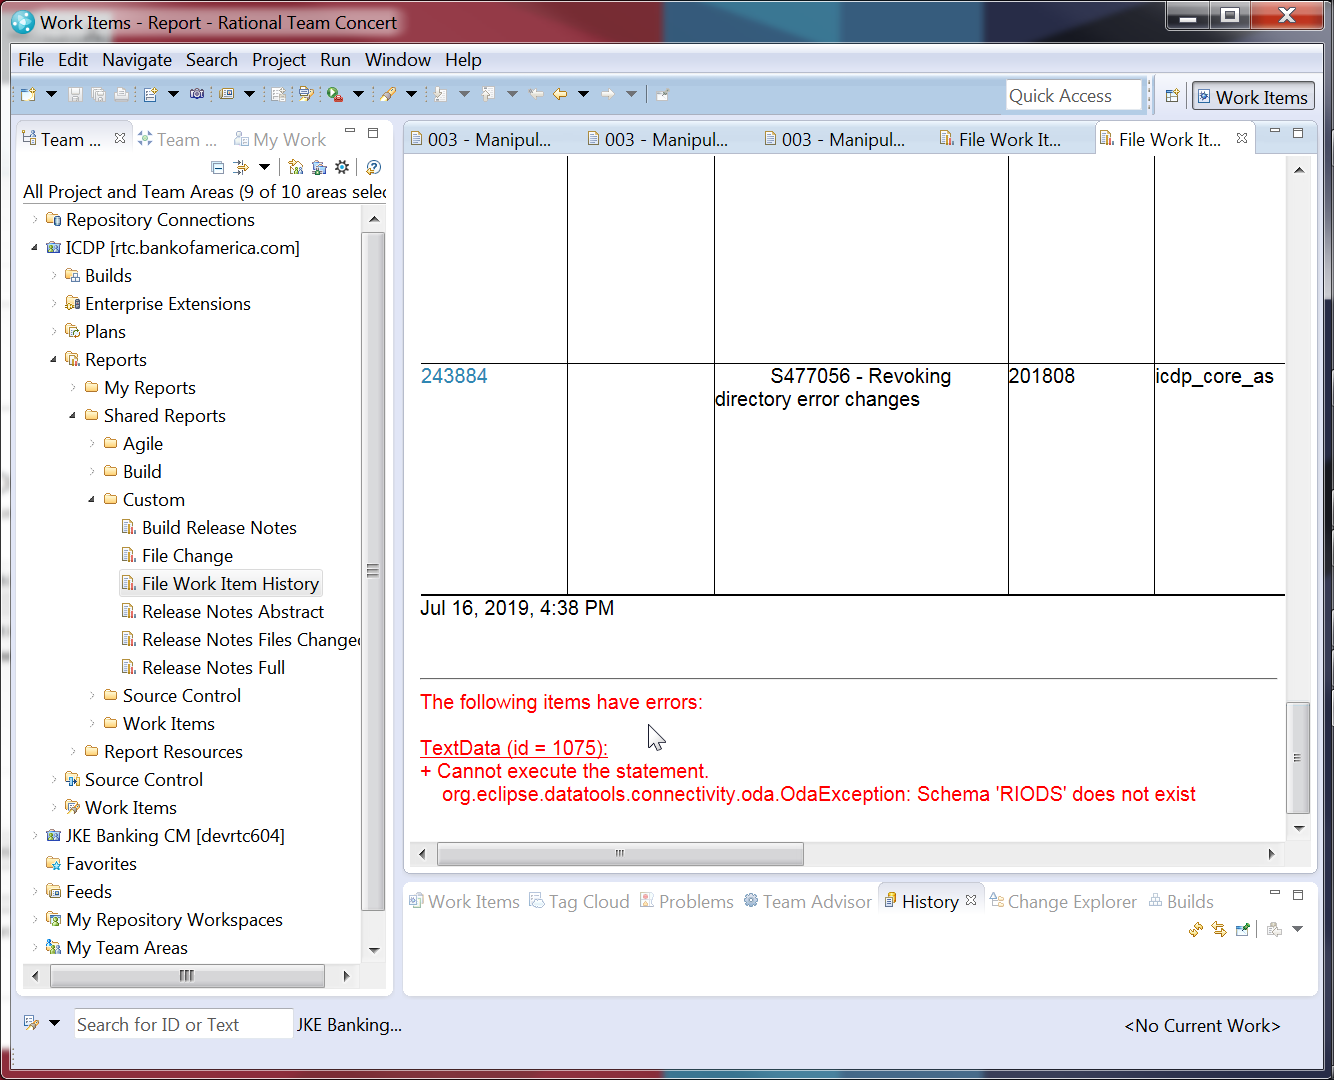Open work item link 243884

[454, 376]
